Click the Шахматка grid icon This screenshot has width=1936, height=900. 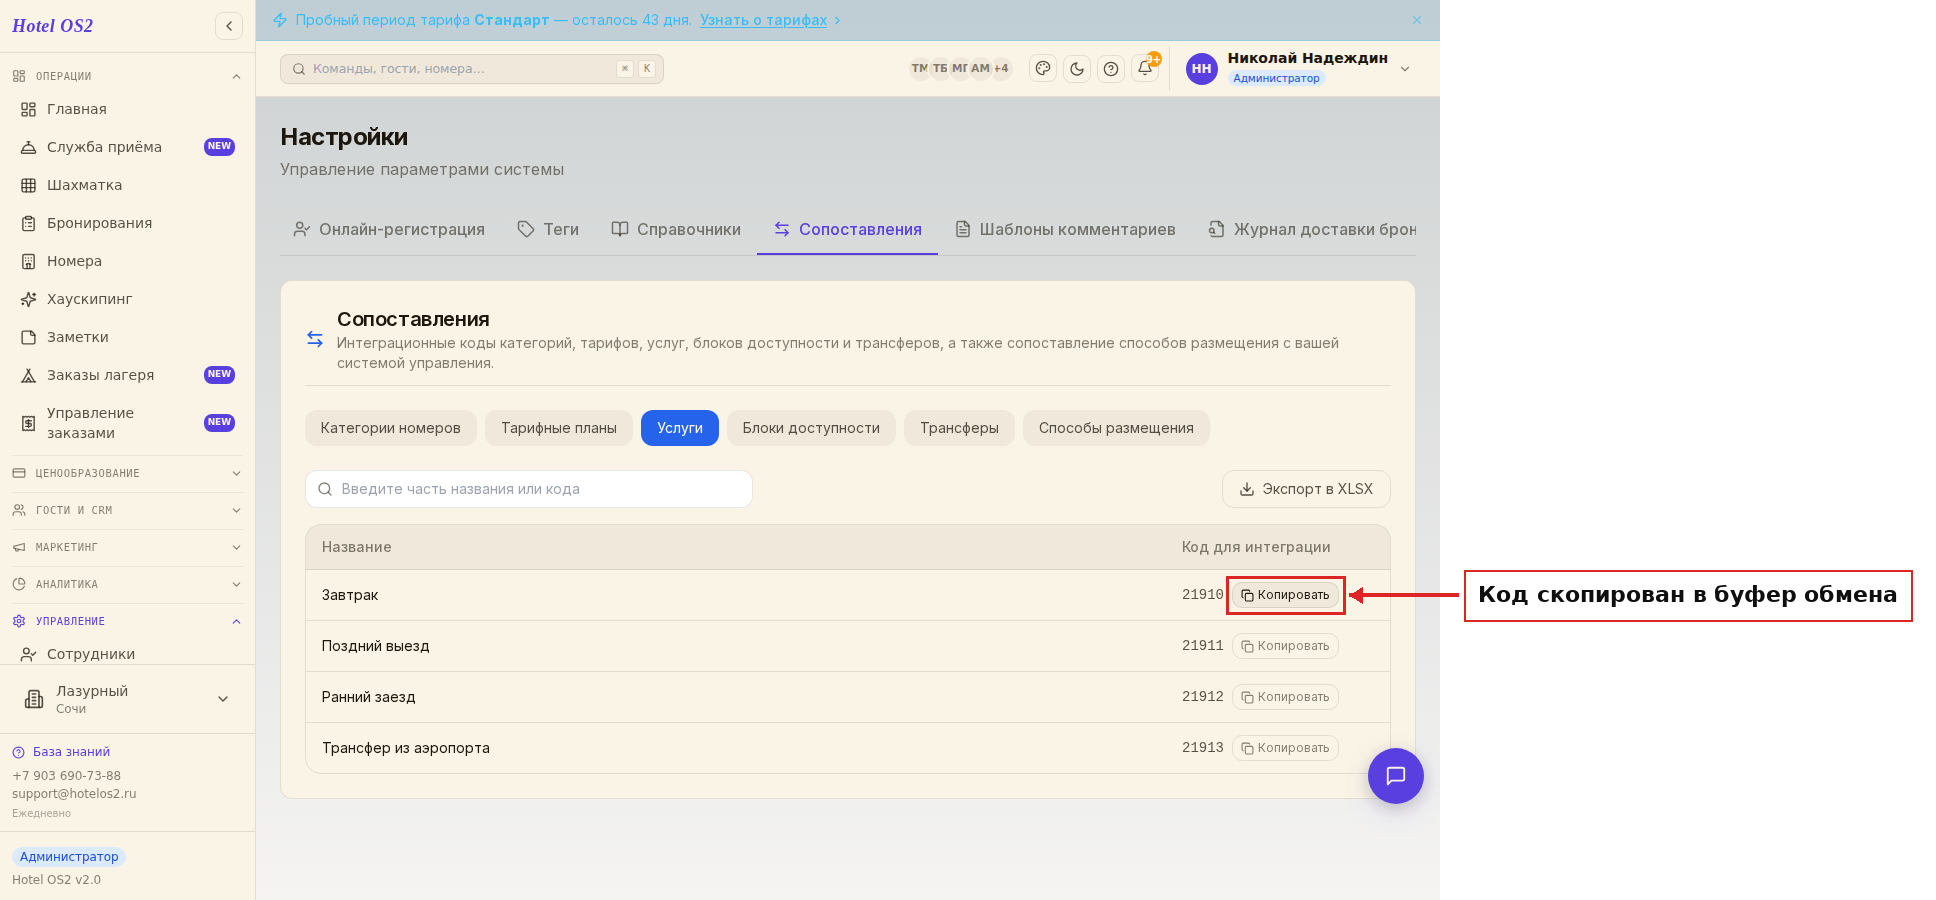pos(29,185)
